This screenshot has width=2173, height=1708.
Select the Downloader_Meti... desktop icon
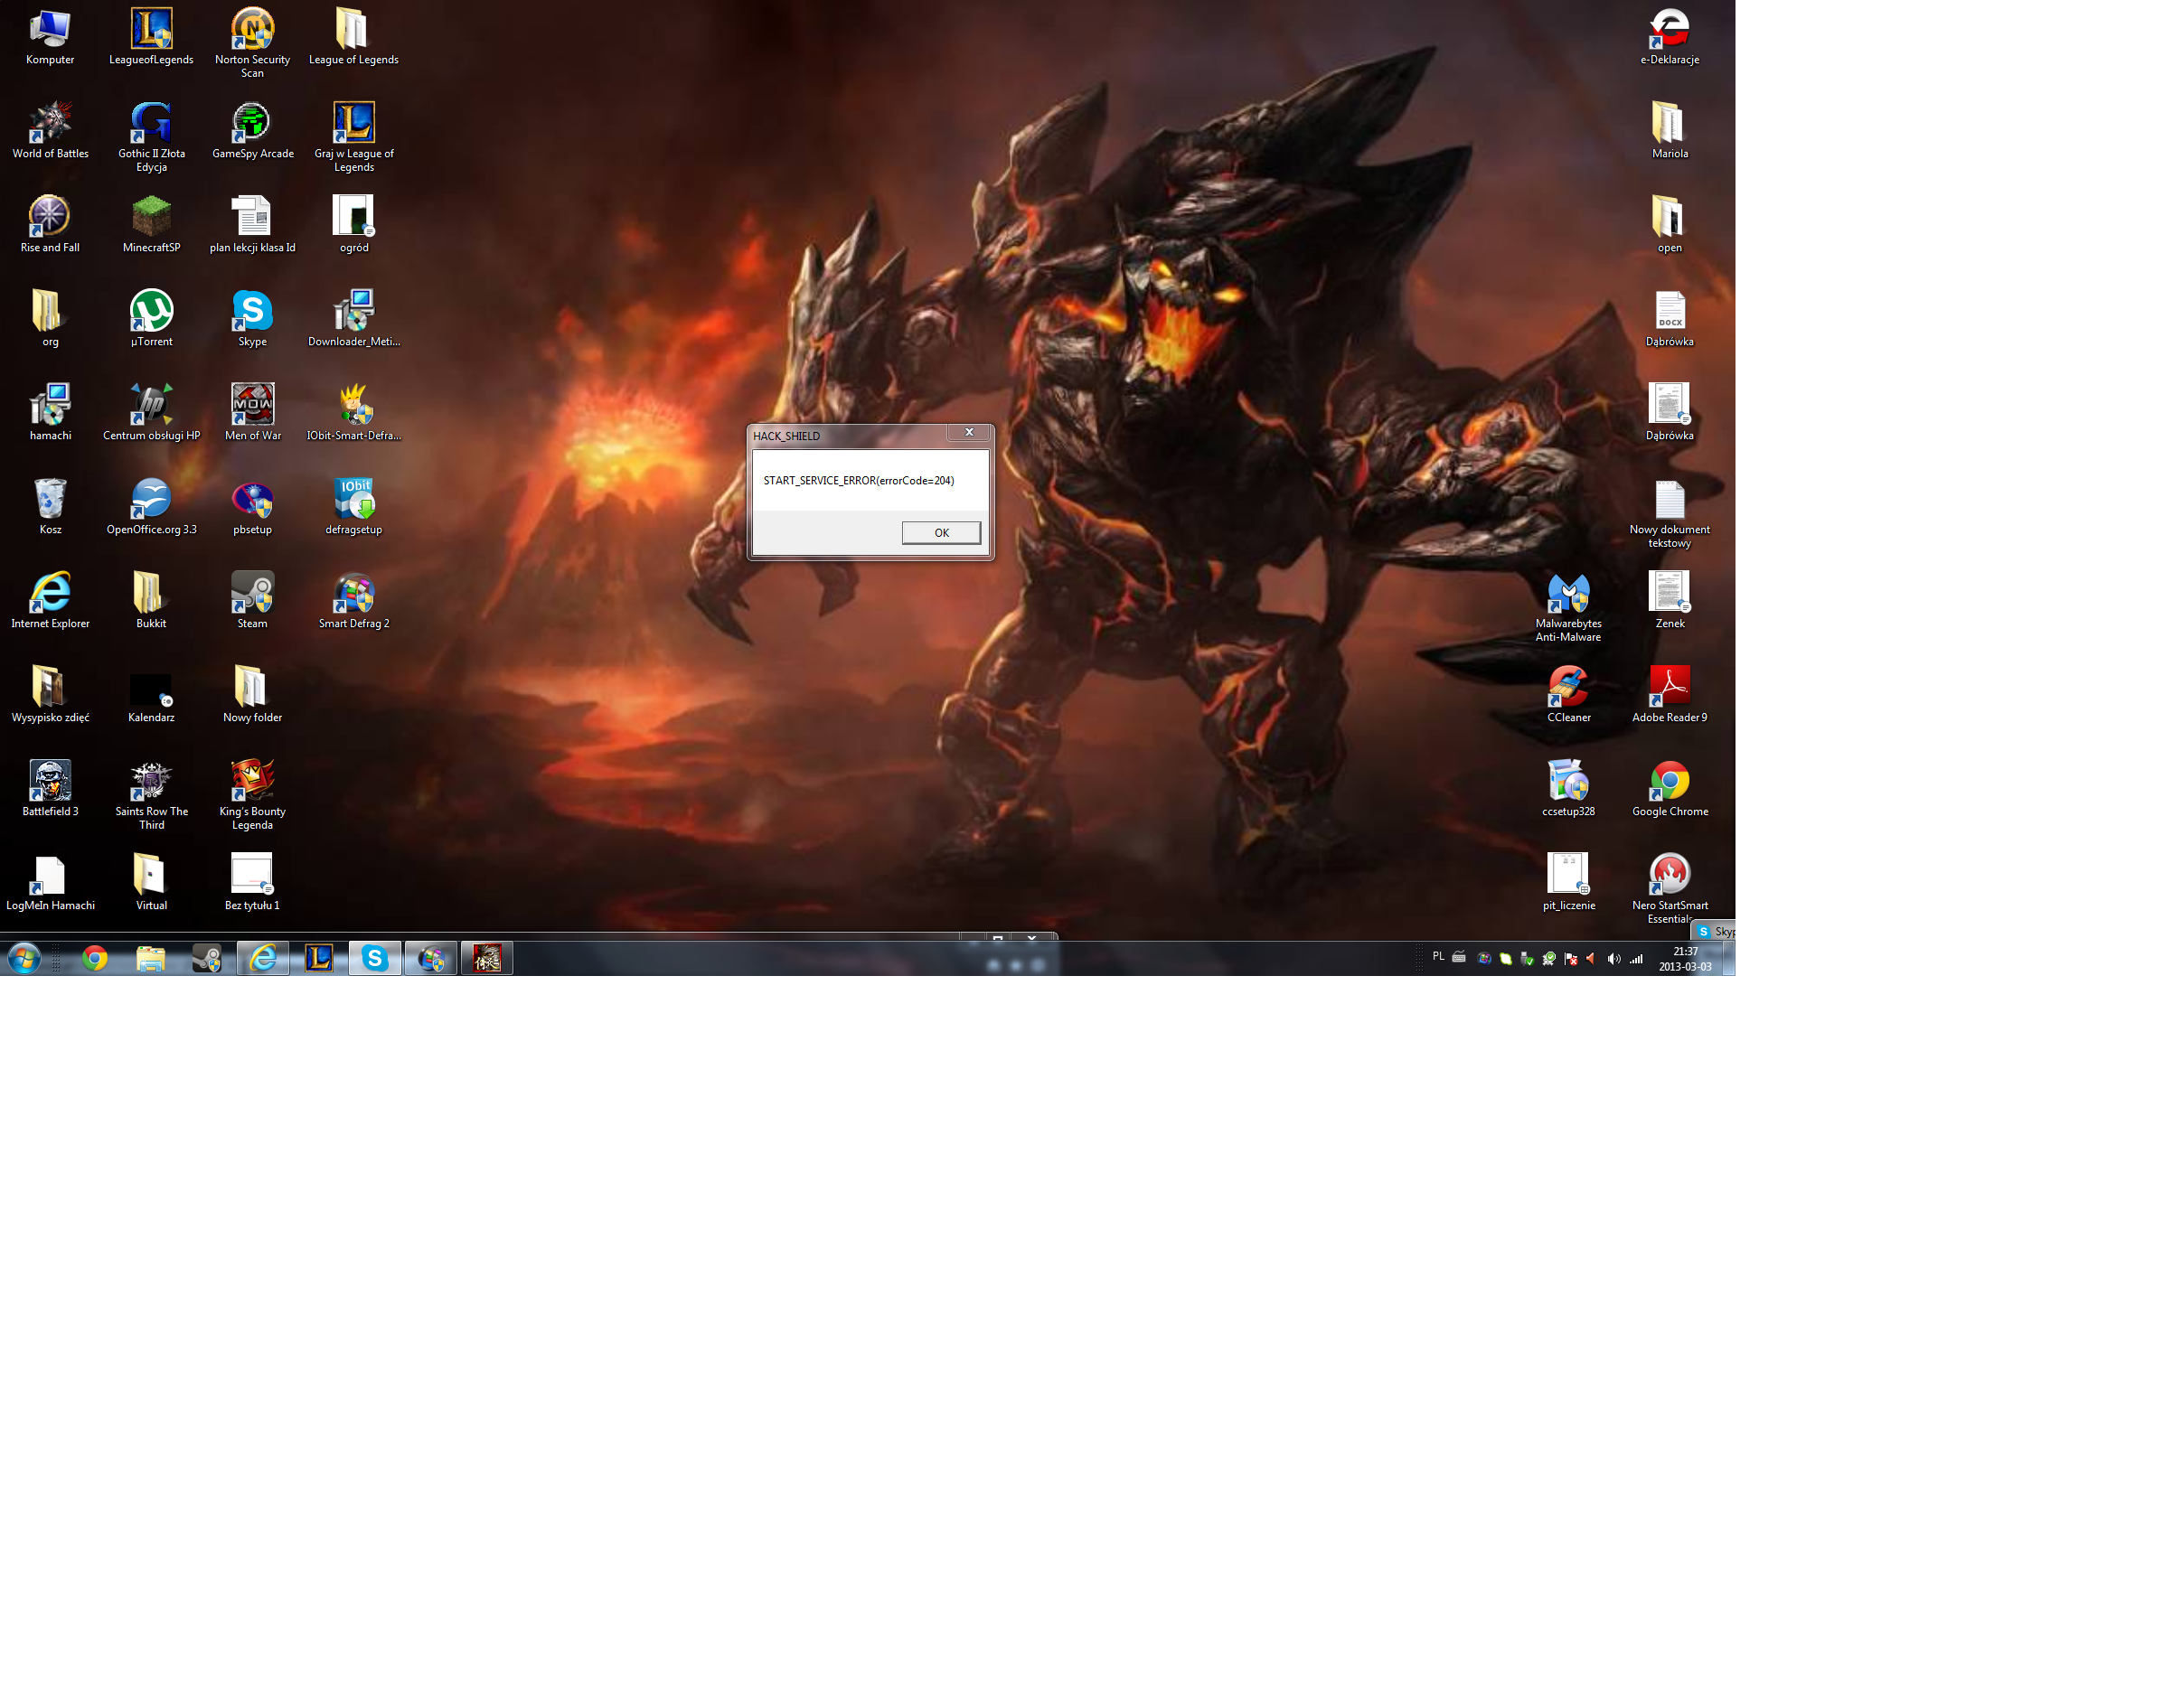point(353,319)
